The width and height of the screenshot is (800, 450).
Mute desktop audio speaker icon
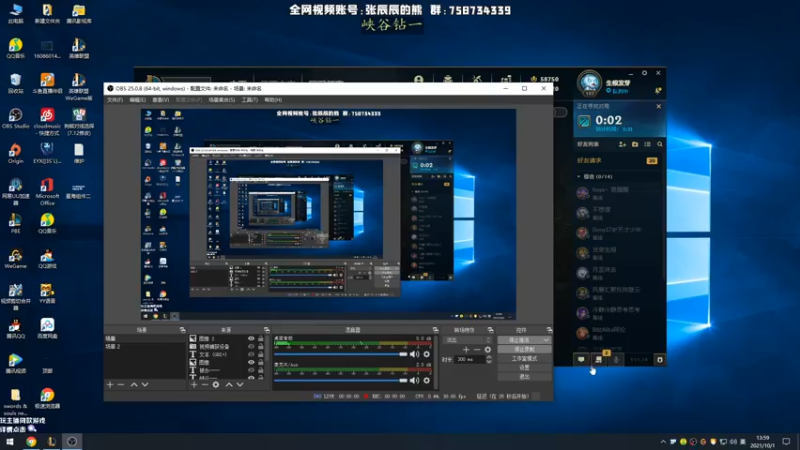[414, 354]
